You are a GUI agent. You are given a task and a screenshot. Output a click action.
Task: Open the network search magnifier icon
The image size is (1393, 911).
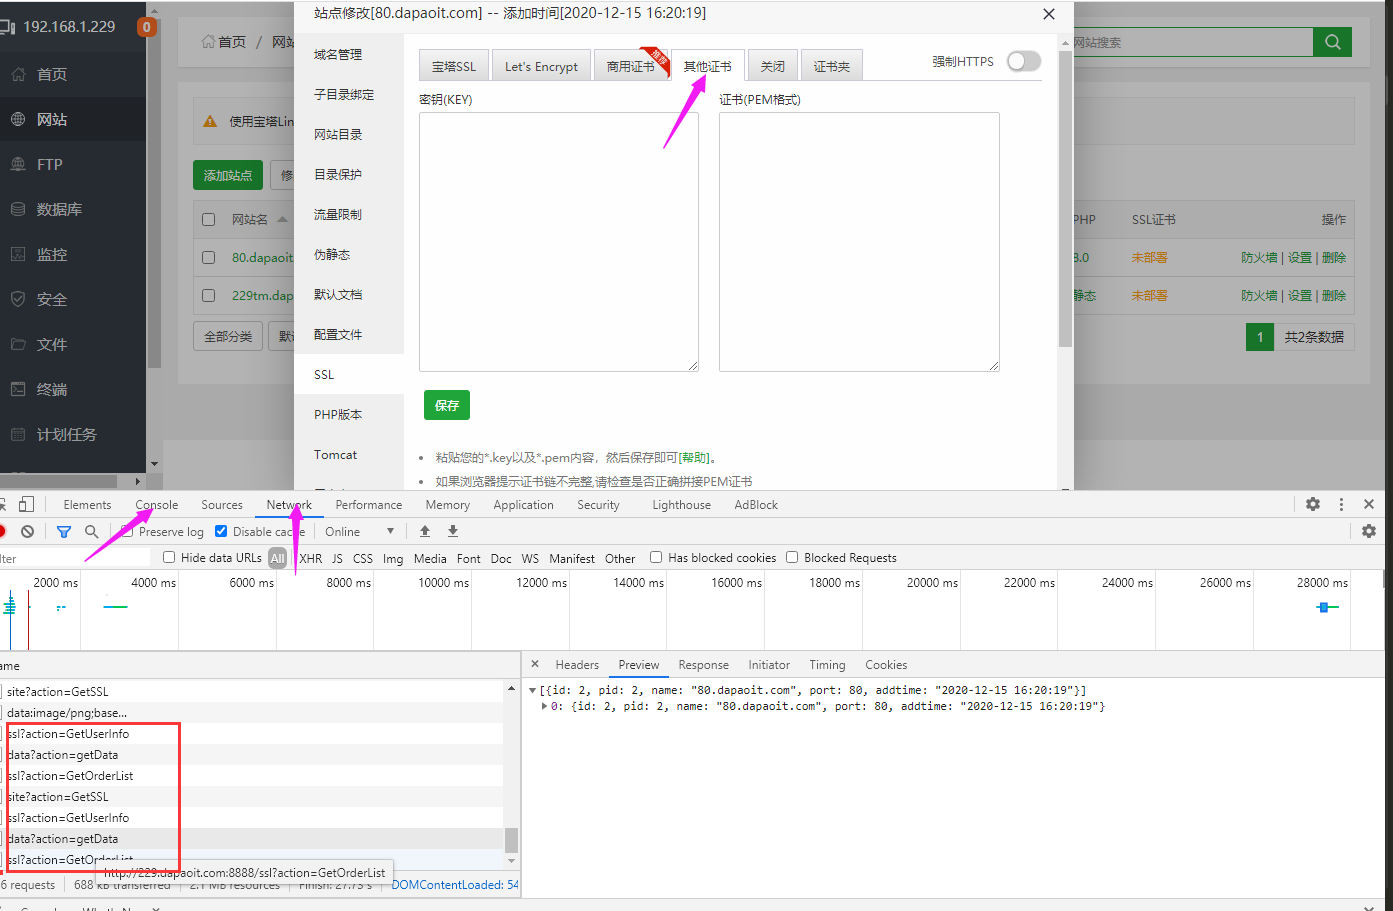pyautogui.click(x=92, y=531)
